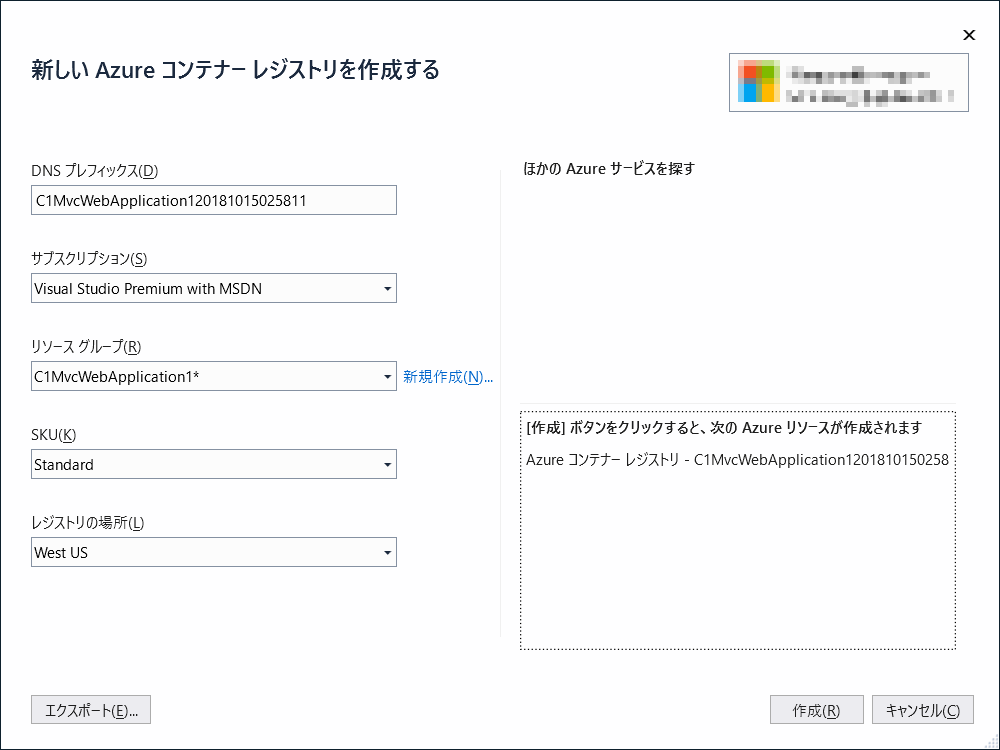Click the DNS prefix input field
1000x750 pixels.
(x=214, y=200)
